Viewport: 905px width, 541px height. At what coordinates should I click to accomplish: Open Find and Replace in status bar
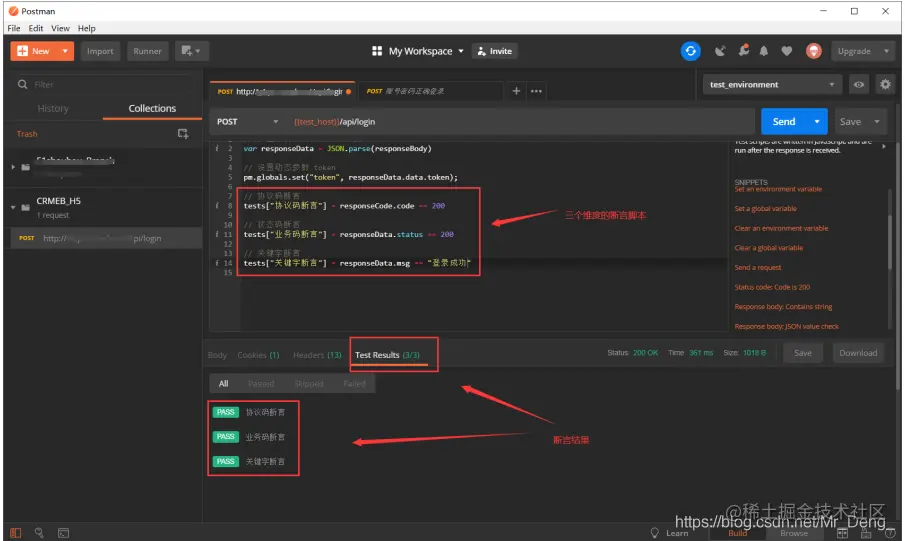point(39,533)
